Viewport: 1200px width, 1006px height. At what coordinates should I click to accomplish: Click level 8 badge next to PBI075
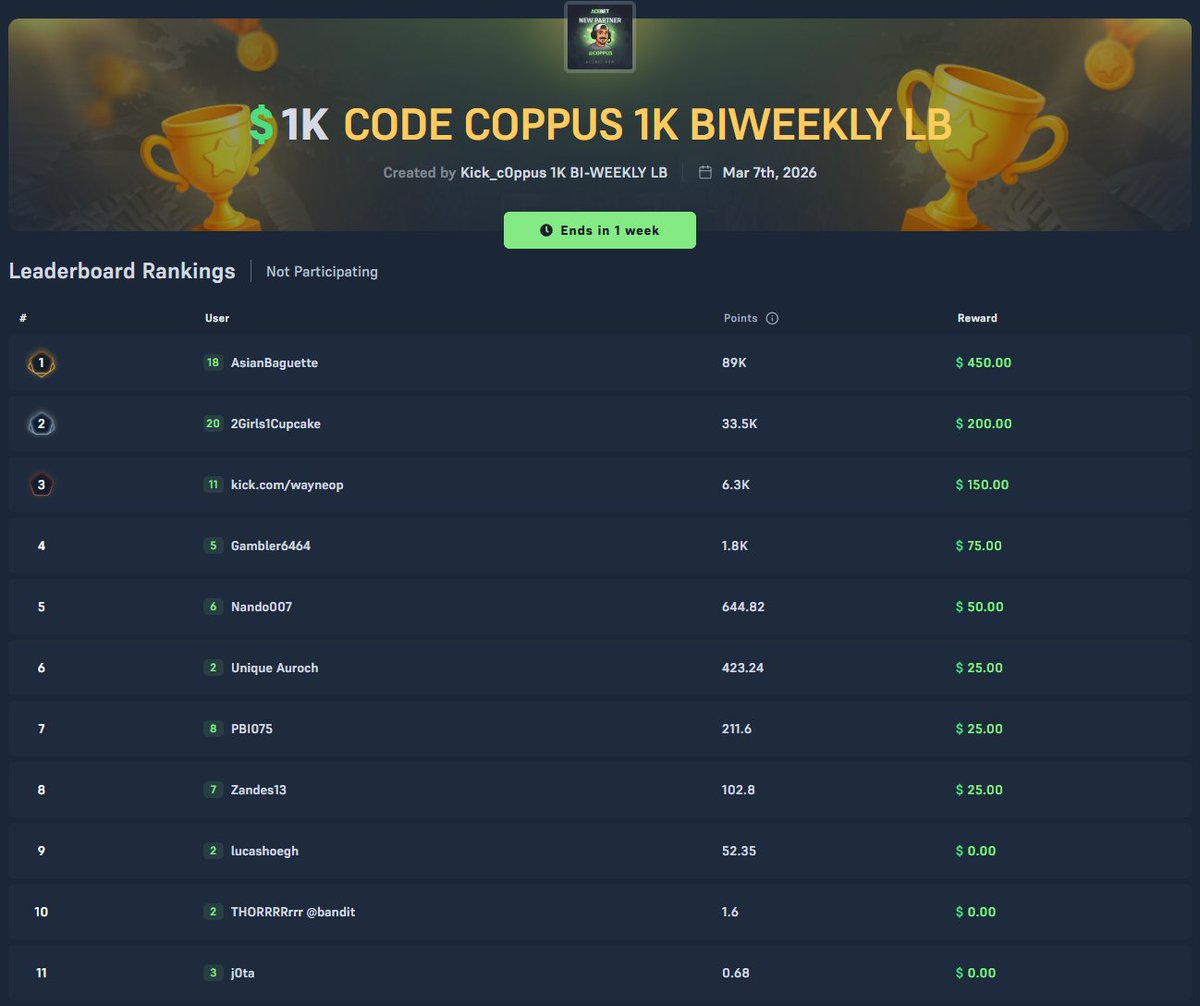coord(213,729)
